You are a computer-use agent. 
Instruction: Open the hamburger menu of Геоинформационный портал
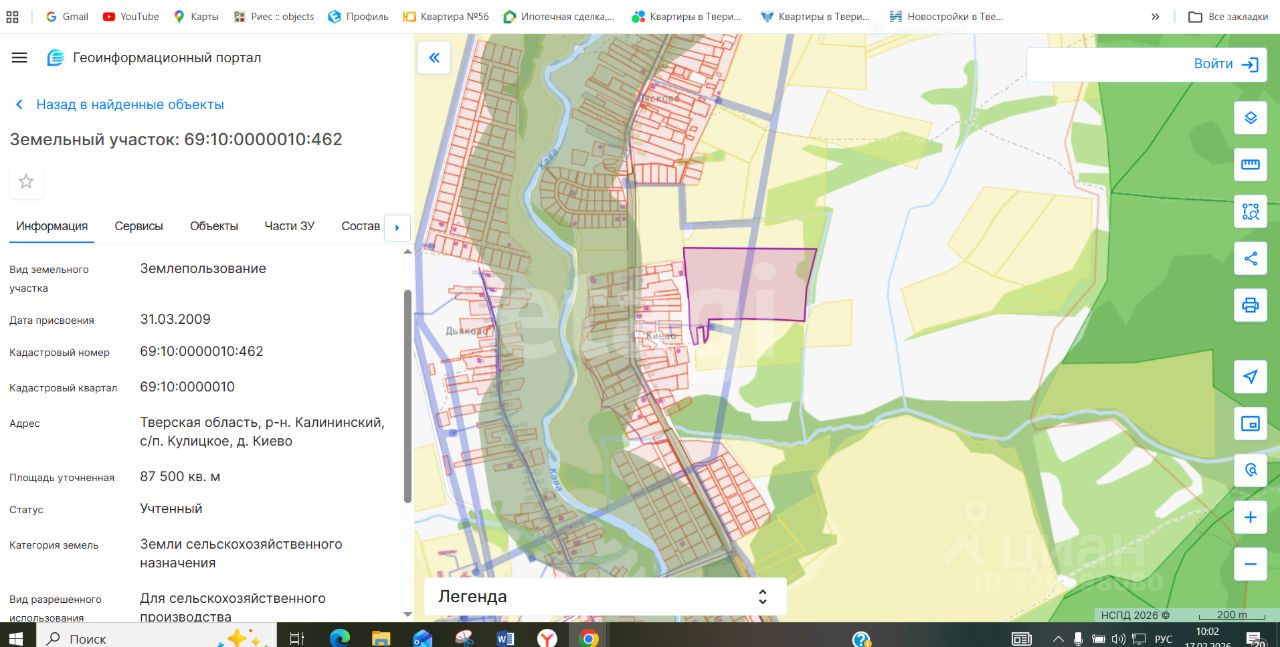click(19, 57)
